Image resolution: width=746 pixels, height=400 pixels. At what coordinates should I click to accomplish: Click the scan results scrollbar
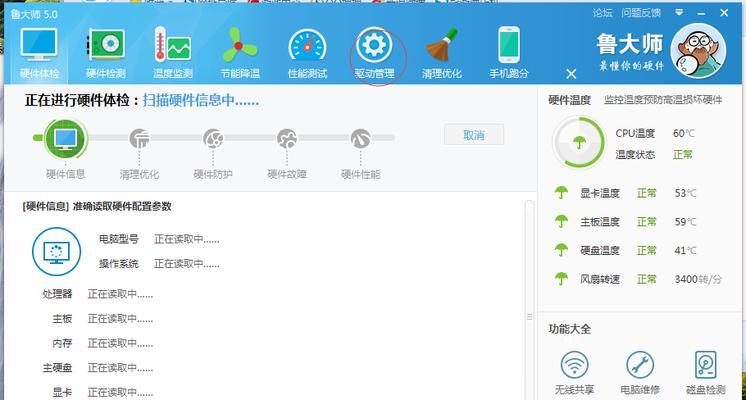point(529,300)
